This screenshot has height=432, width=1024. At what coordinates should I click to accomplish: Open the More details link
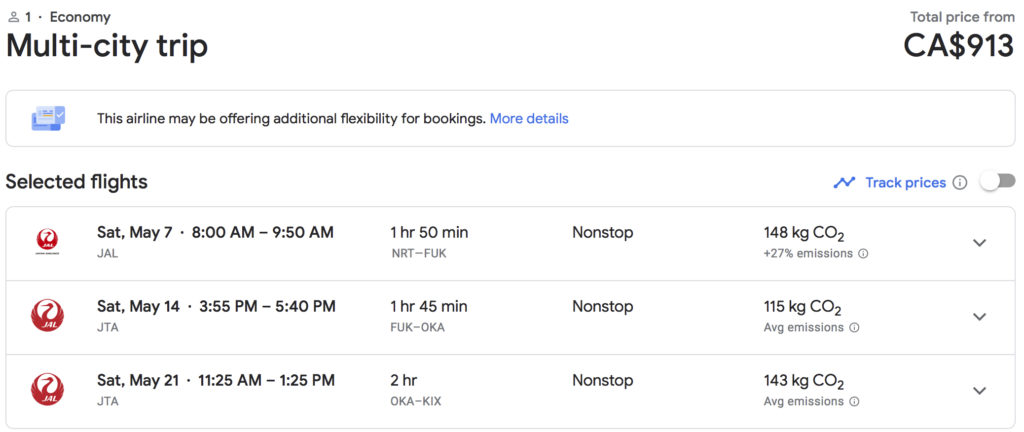[x=529, y=118]
